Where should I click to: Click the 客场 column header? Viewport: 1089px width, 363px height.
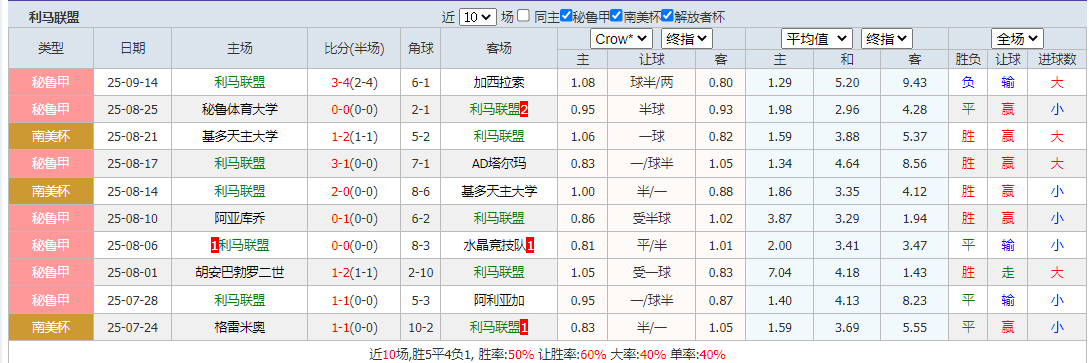[x=499, y=48]
